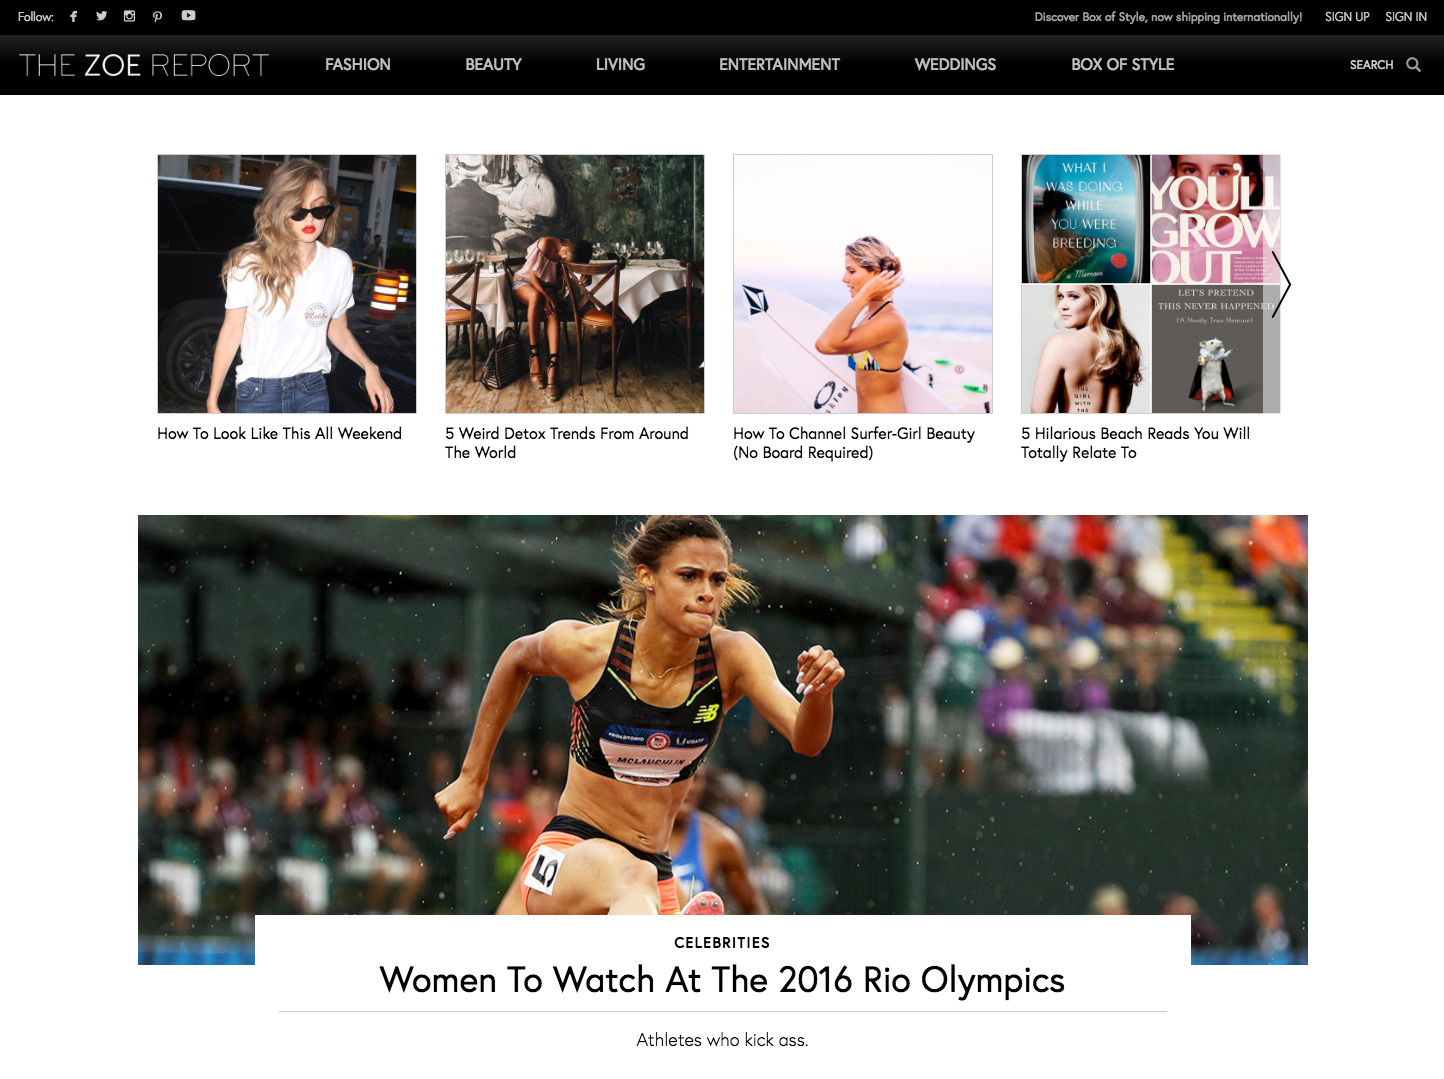Advance carousel with the right arrow

(x=1281, y=284)
